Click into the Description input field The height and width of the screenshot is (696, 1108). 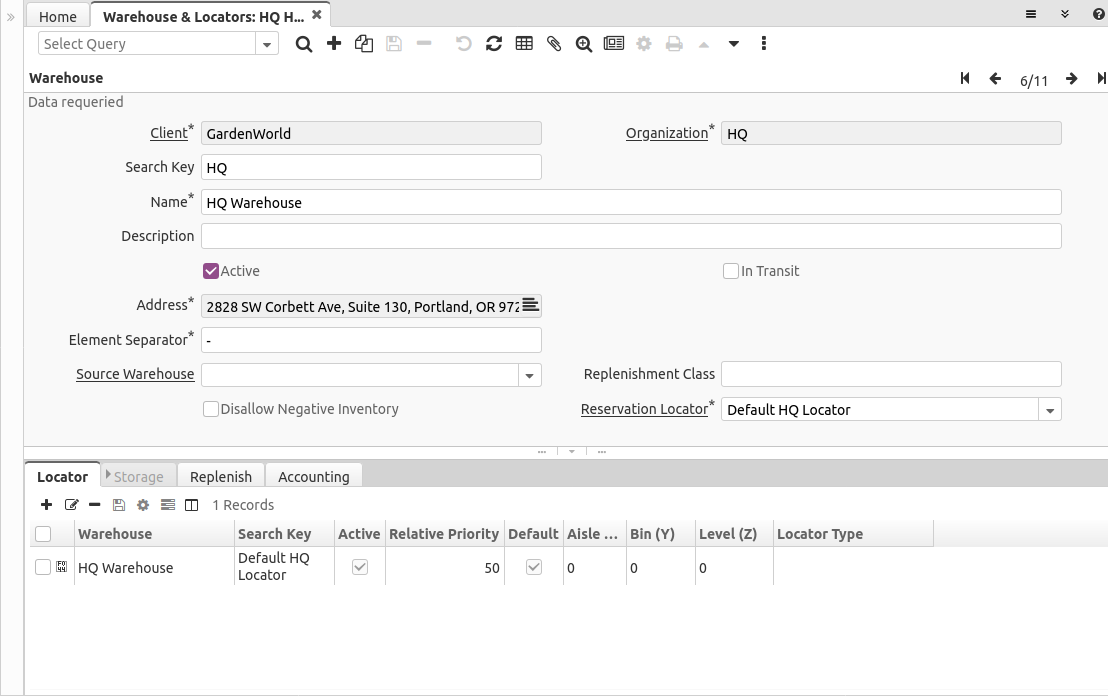[630, 236]
